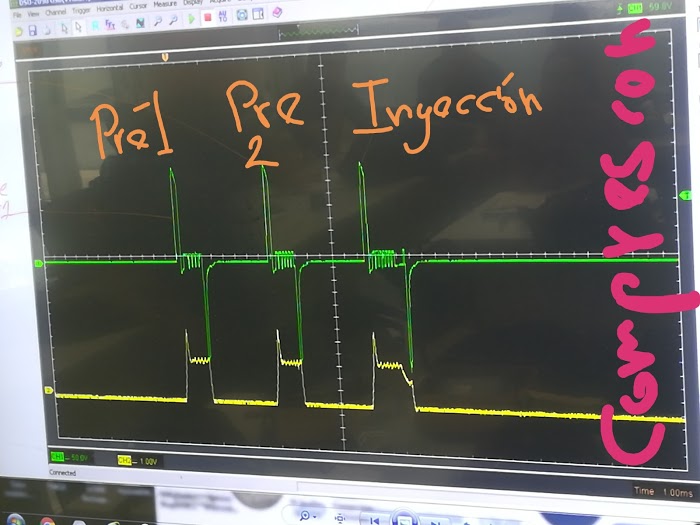The width and height of the screenshot is (700, 525).
Task: Click the open file toolbar icon
Action: (17, 31)
